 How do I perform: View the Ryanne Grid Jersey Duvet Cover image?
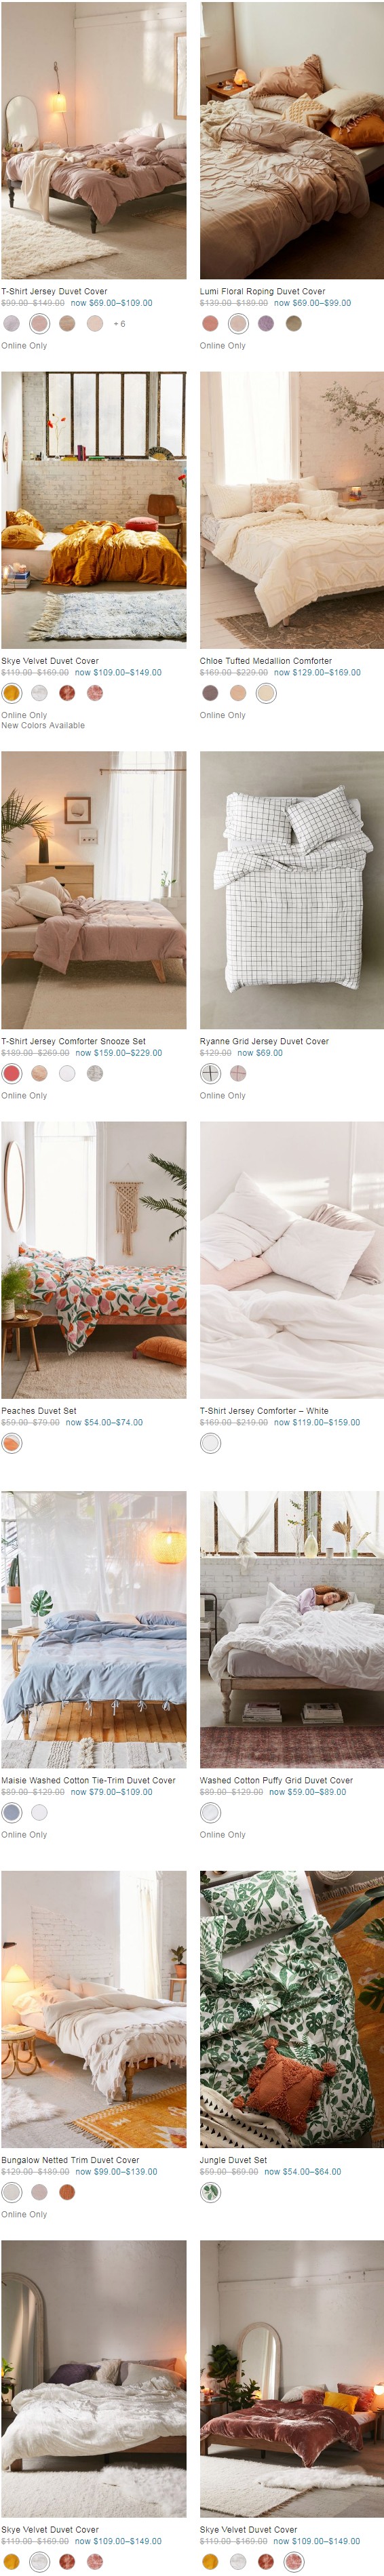(292, 890)
